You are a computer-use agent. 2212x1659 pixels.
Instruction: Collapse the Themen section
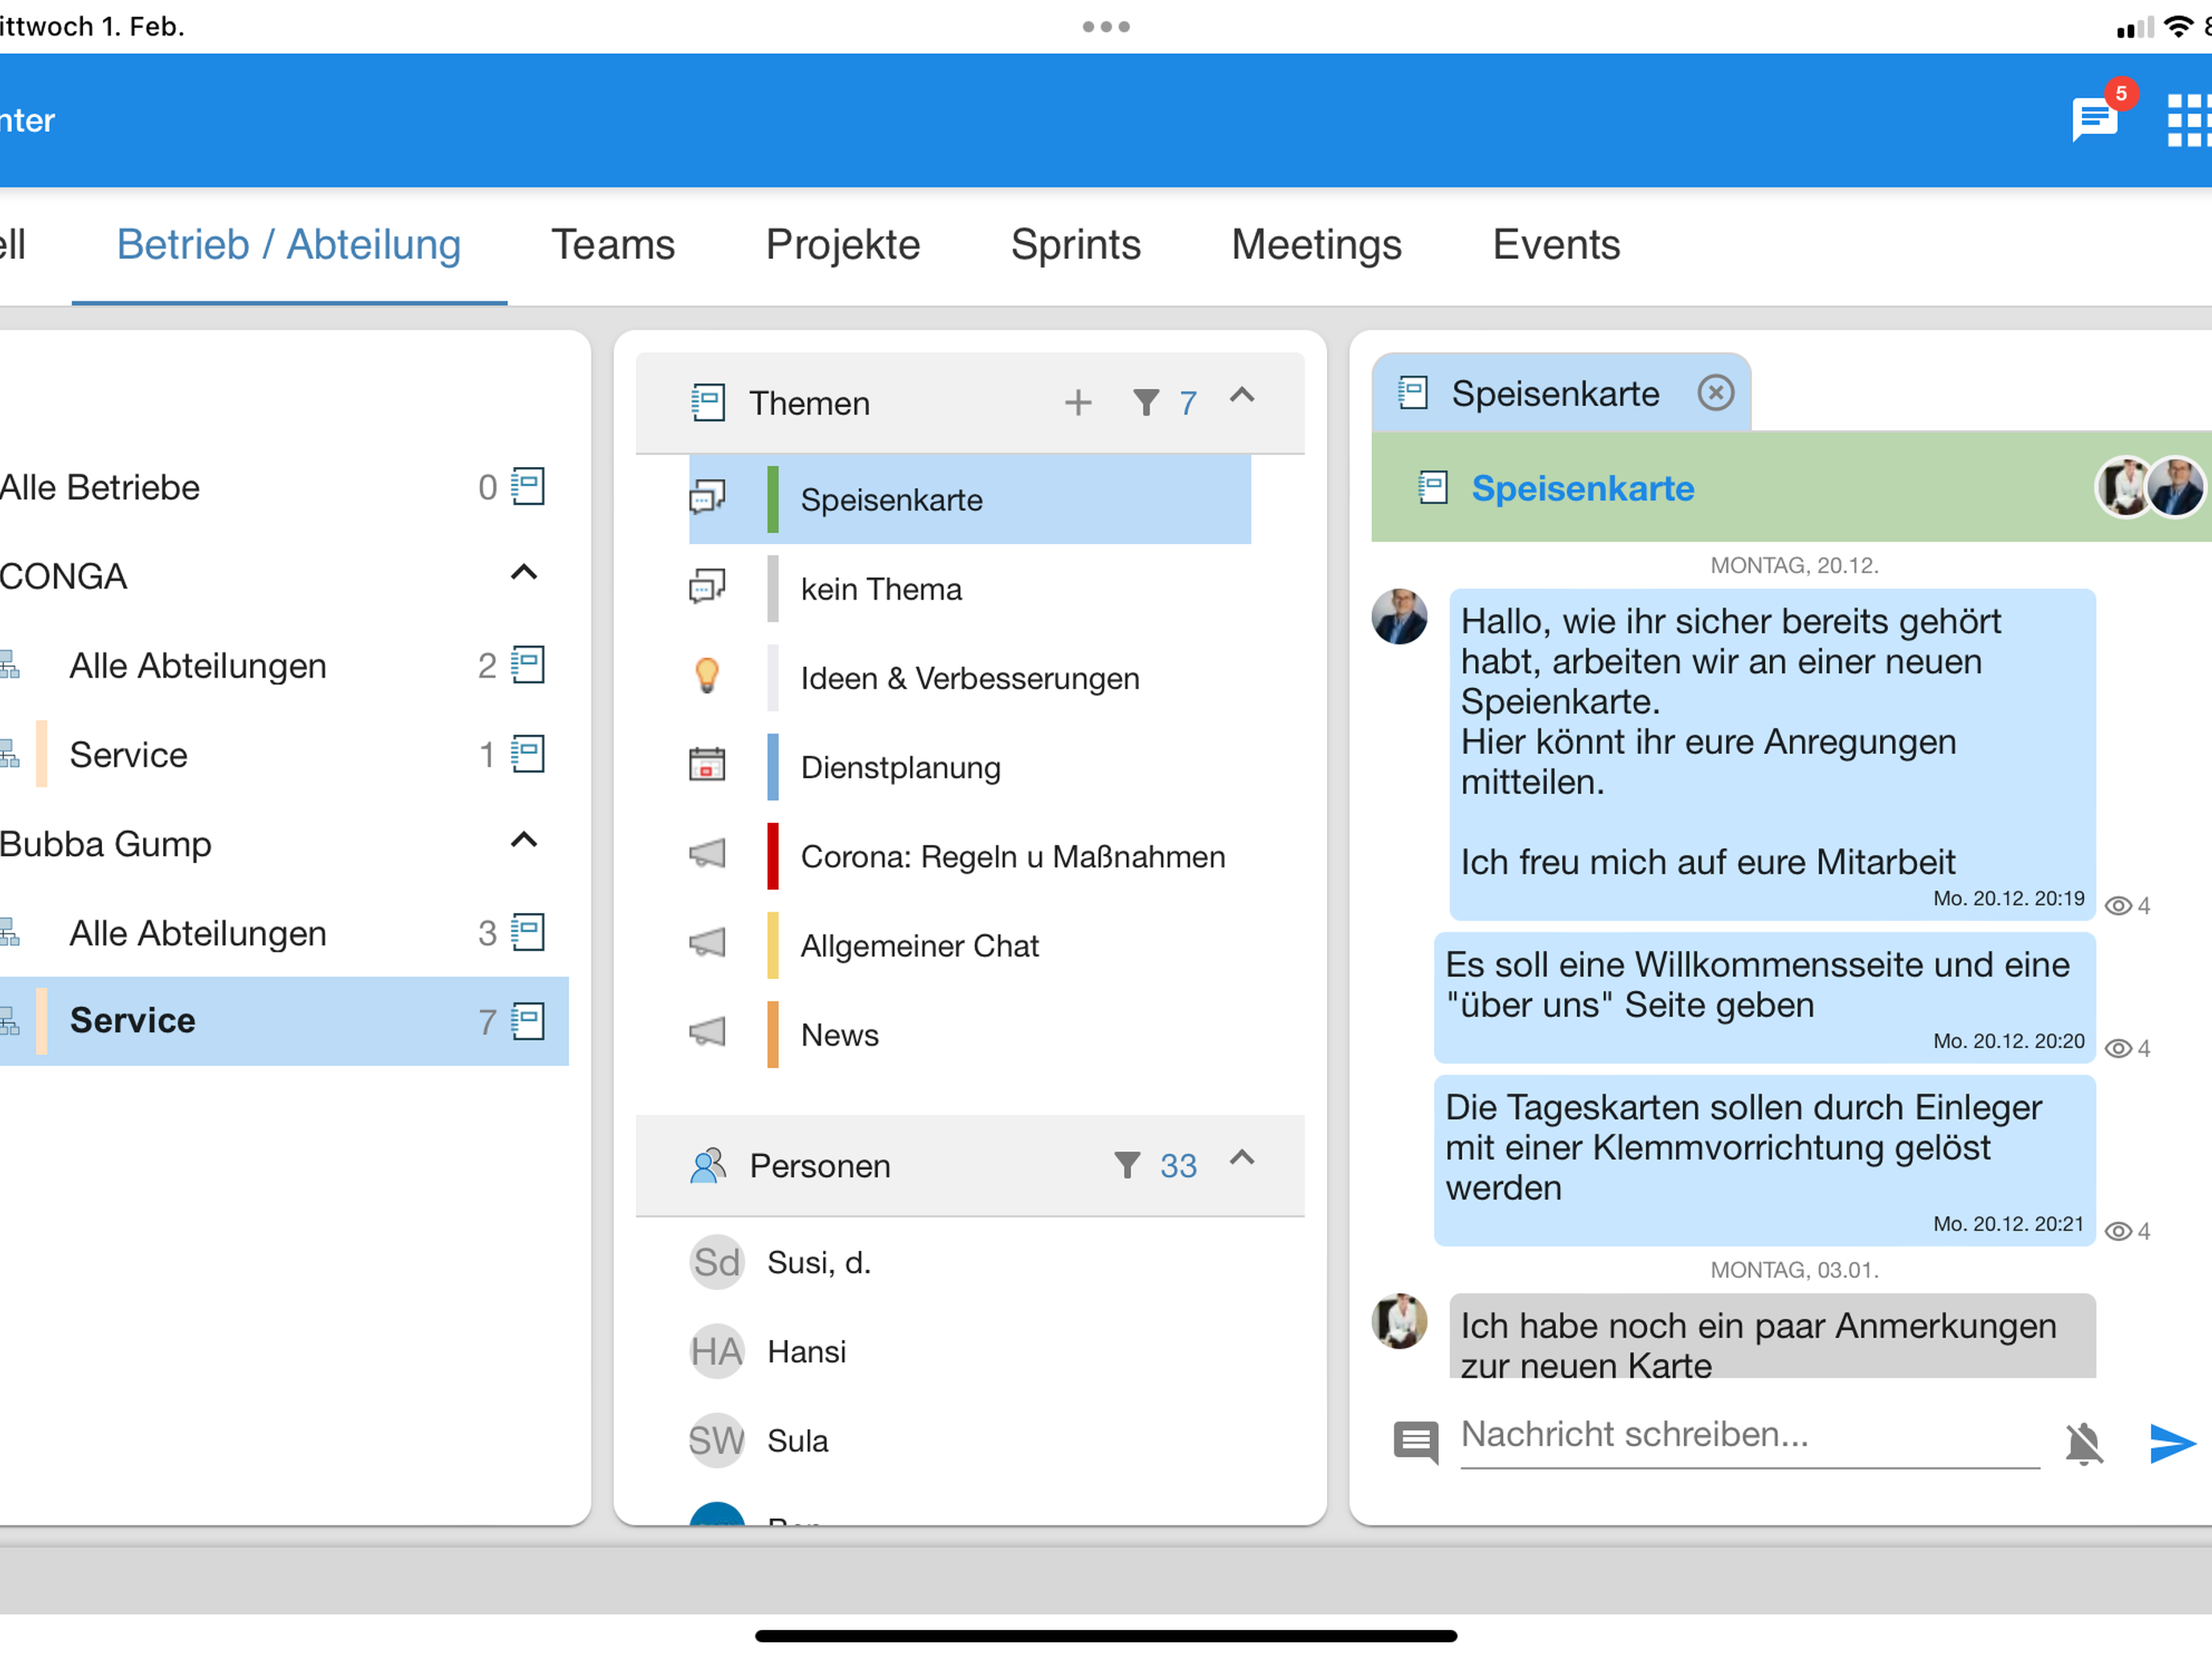click(1242, 396)
